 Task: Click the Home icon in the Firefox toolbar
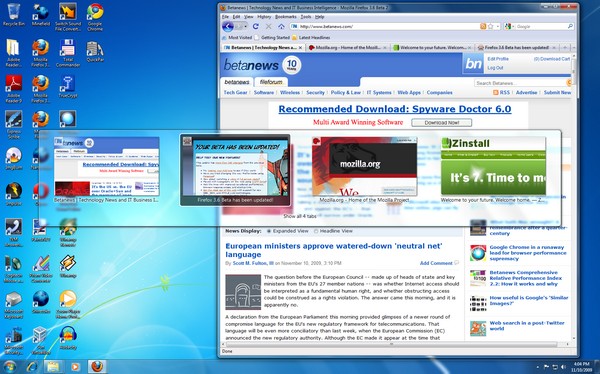coord(281,26)
